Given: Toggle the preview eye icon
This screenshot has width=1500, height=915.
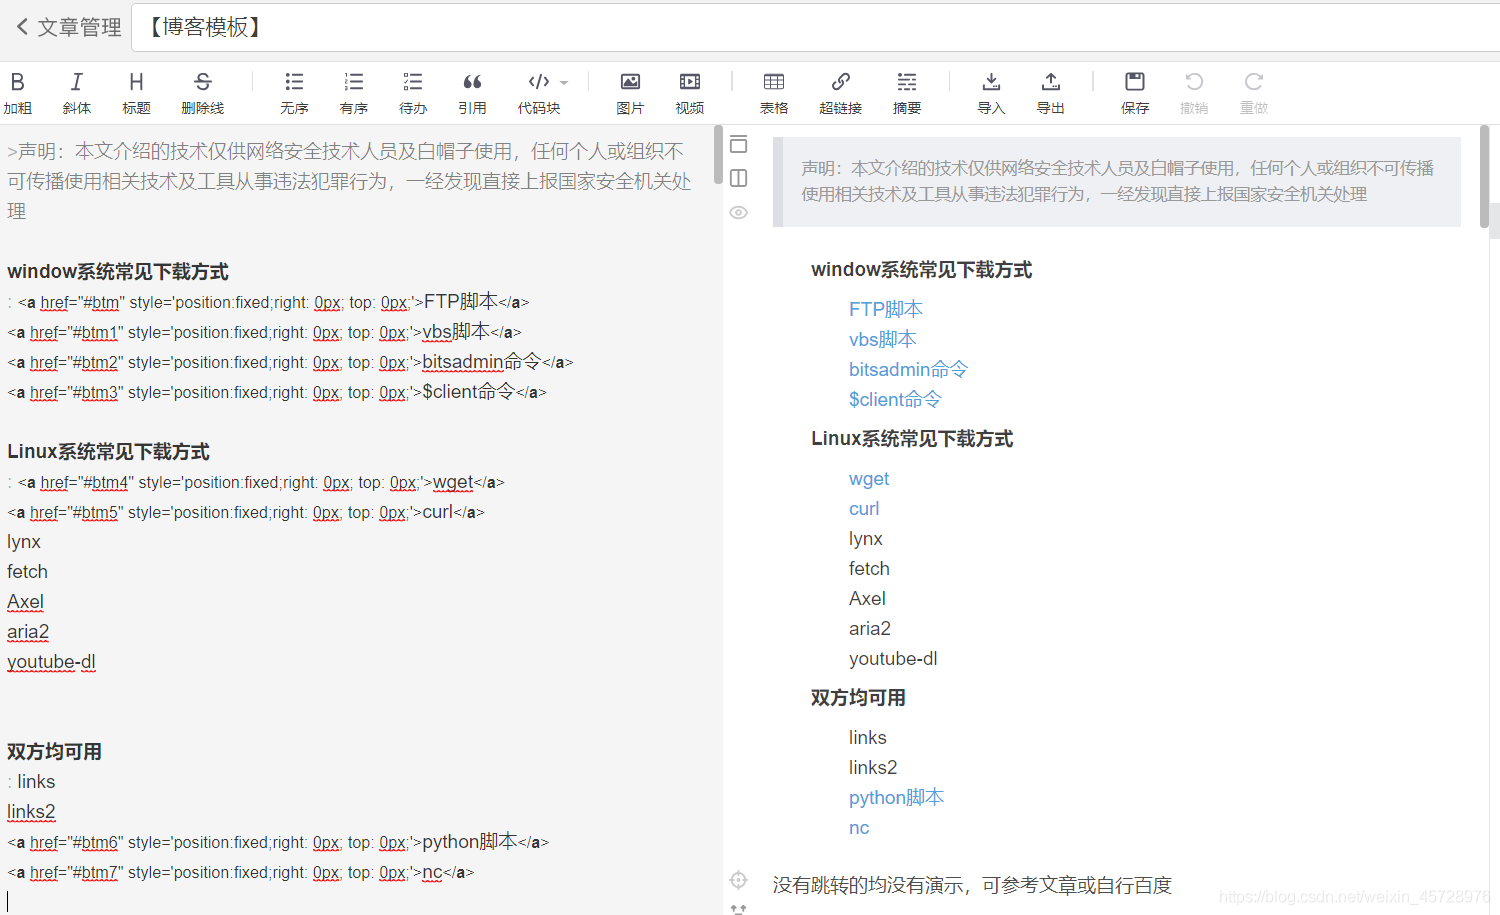Looking at the screenshot, I should pyautogui.click(x=739, y=212).
